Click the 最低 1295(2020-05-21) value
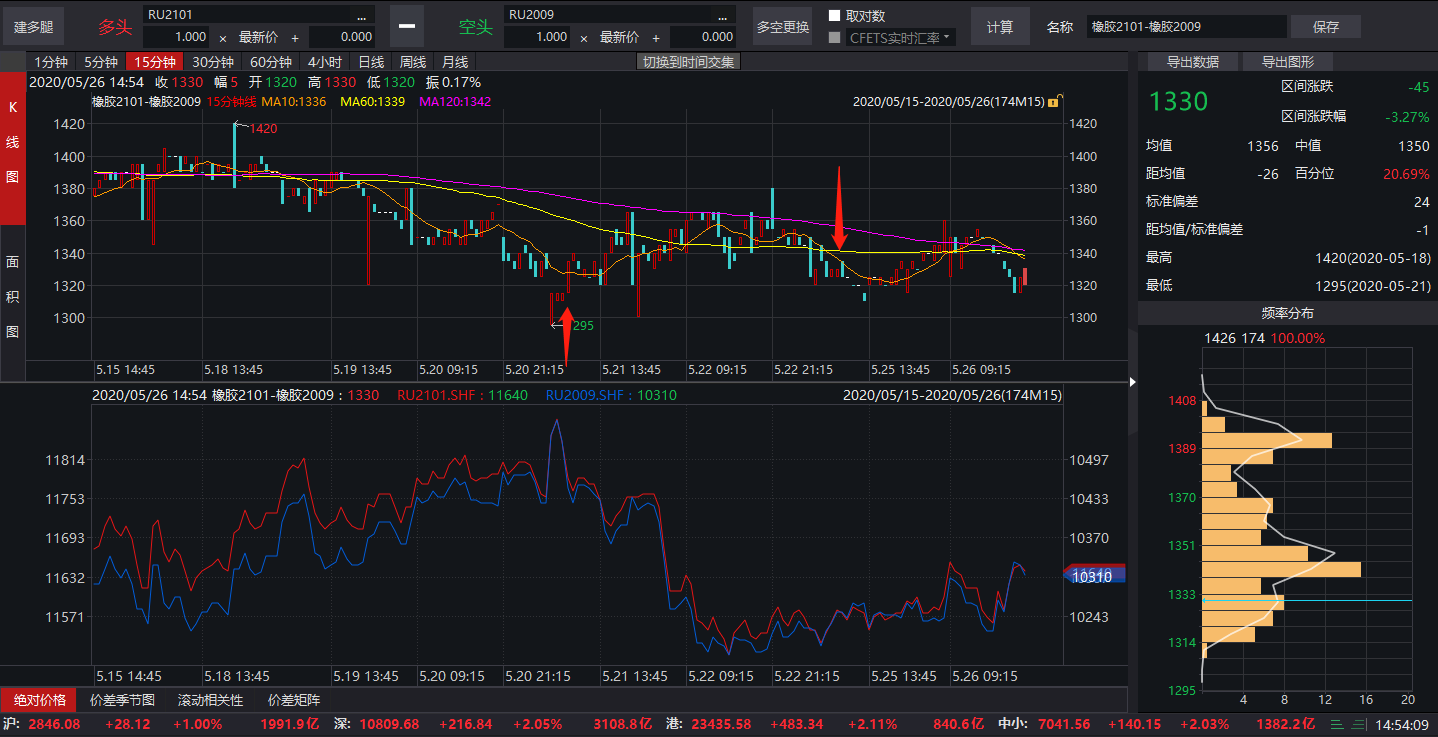Viewport: 1438px width, 737px height. 1372,286
